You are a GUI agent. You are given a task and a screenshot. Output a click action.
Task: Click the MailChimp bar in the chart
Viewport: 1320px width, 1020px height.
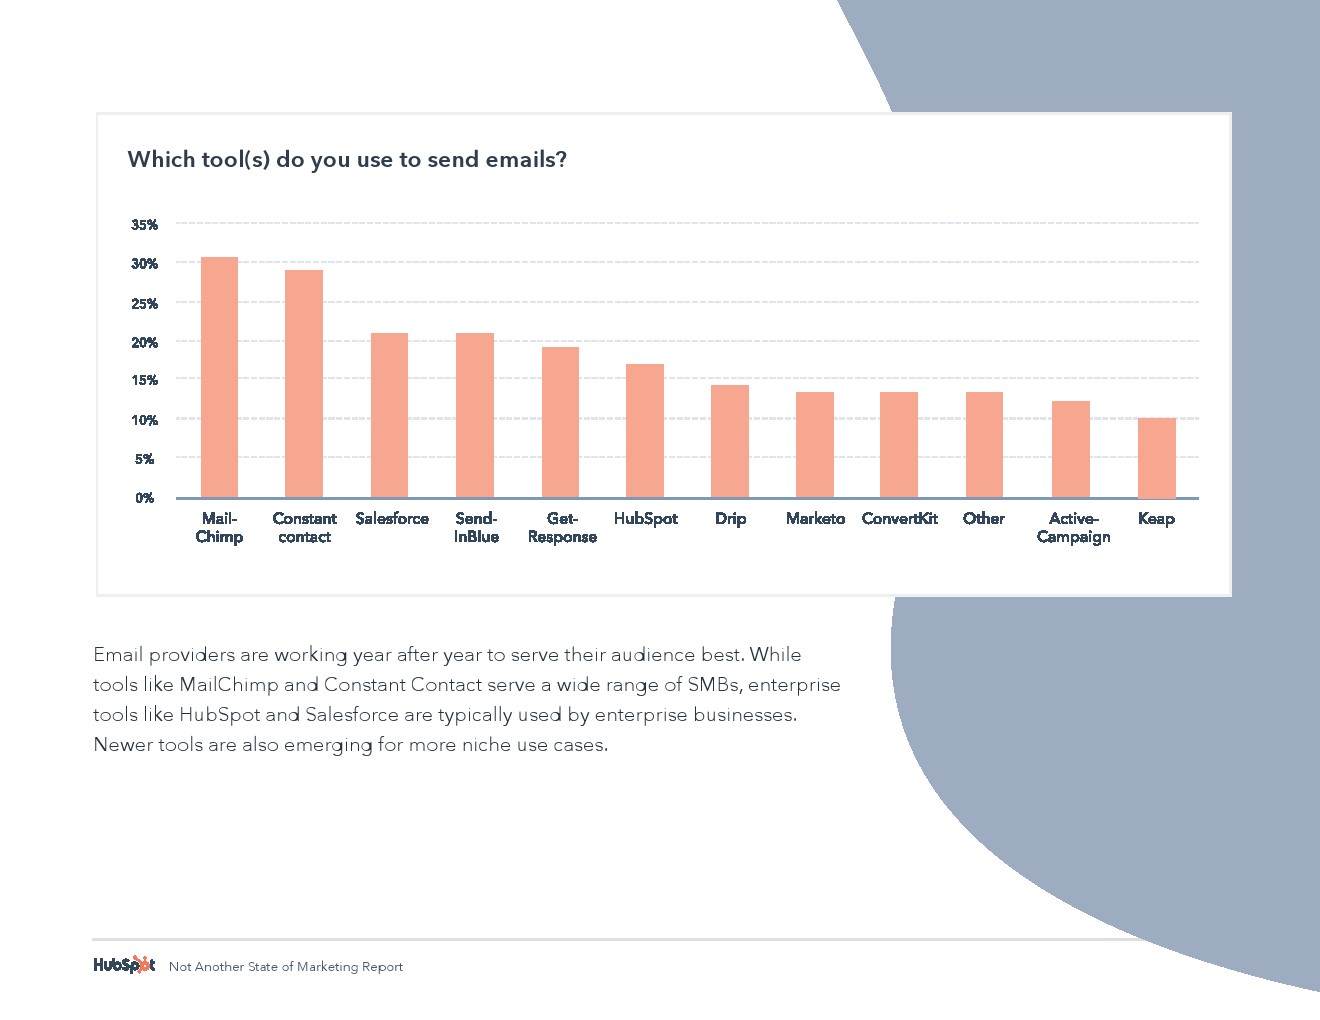pos(219,377)
